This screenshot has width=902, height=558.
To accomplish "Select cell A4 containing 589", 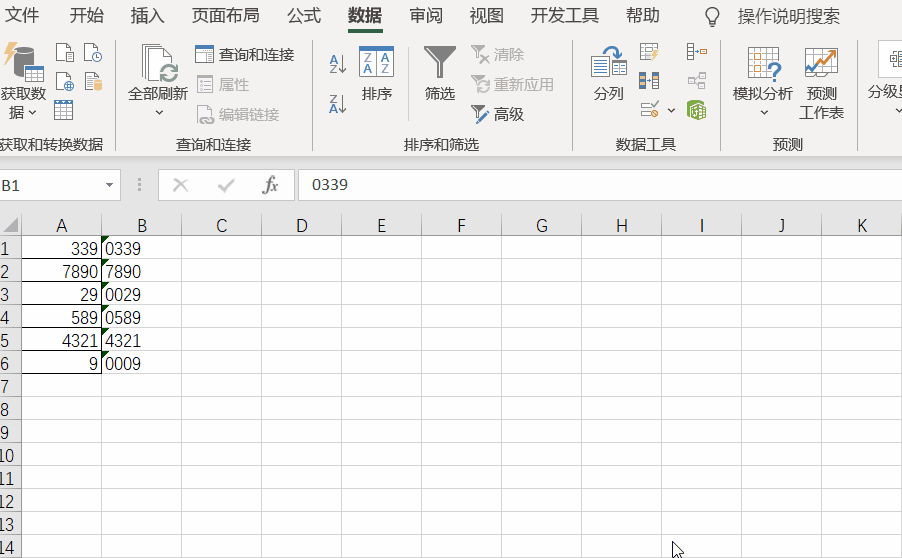I will (x=62, y=317).
